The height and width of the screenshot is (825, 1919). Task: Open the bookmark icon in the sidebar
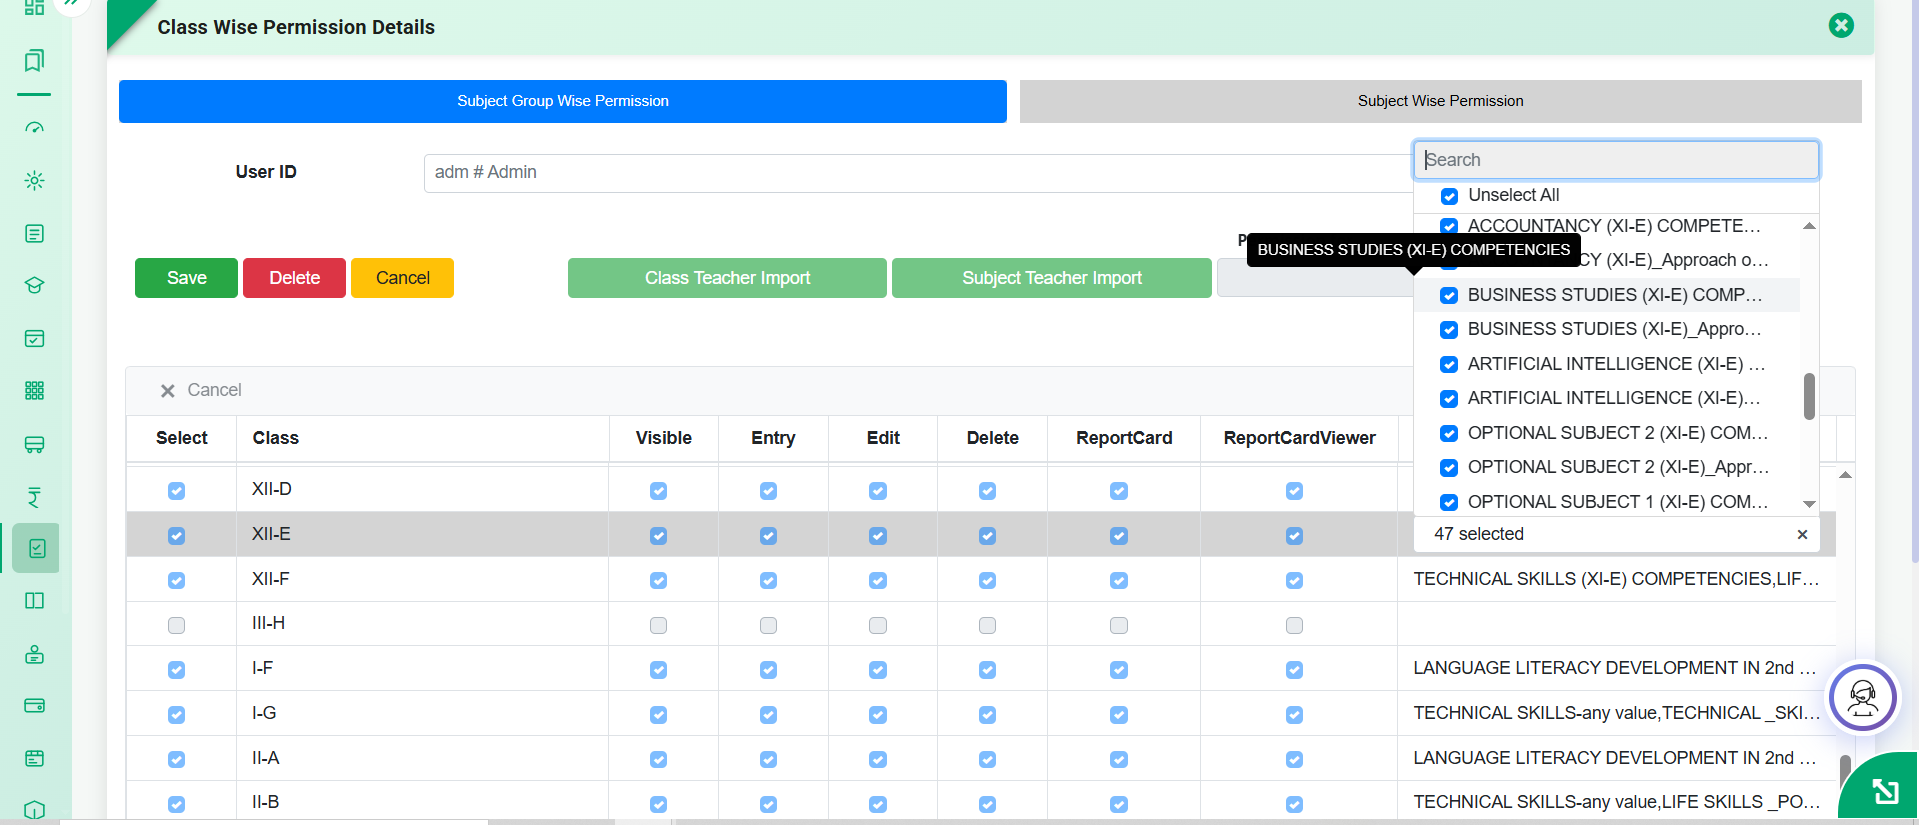[34, 61]
